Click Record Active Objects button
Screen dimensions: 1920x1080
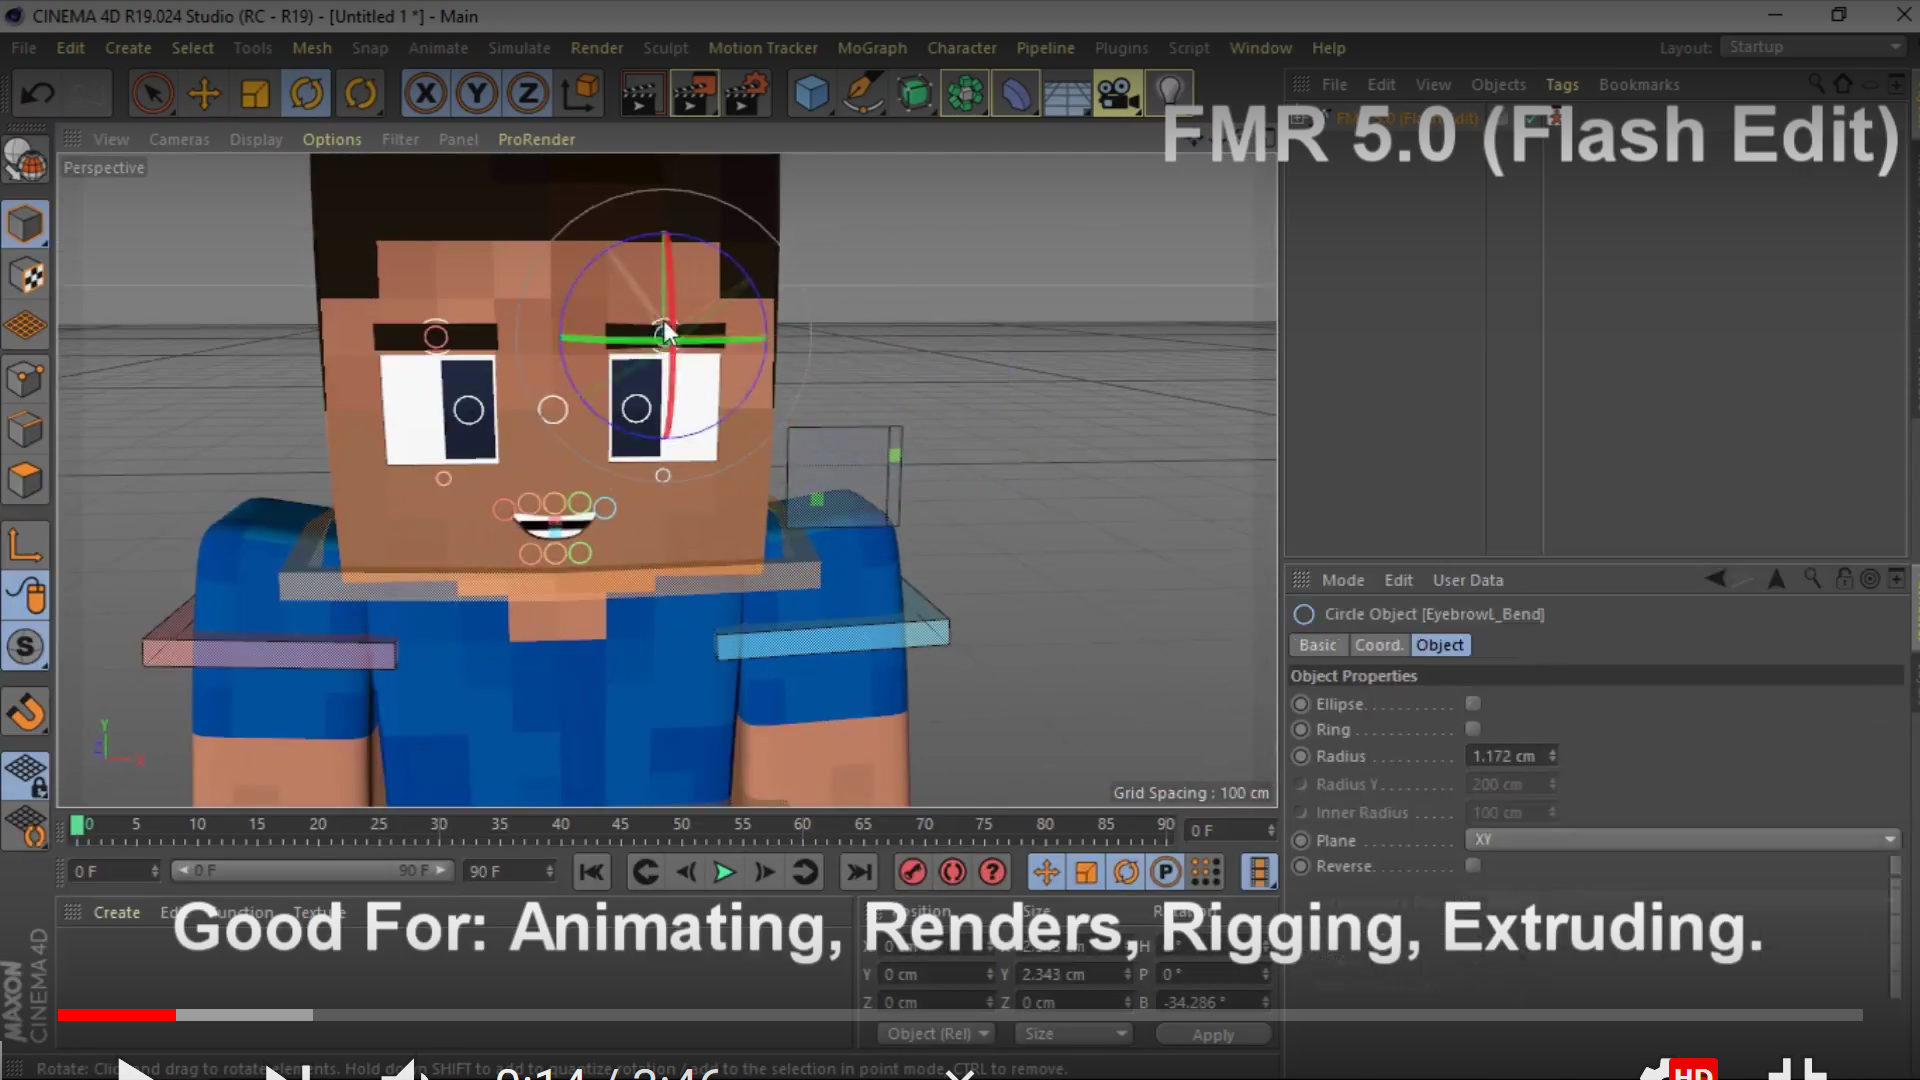(912, 873)
